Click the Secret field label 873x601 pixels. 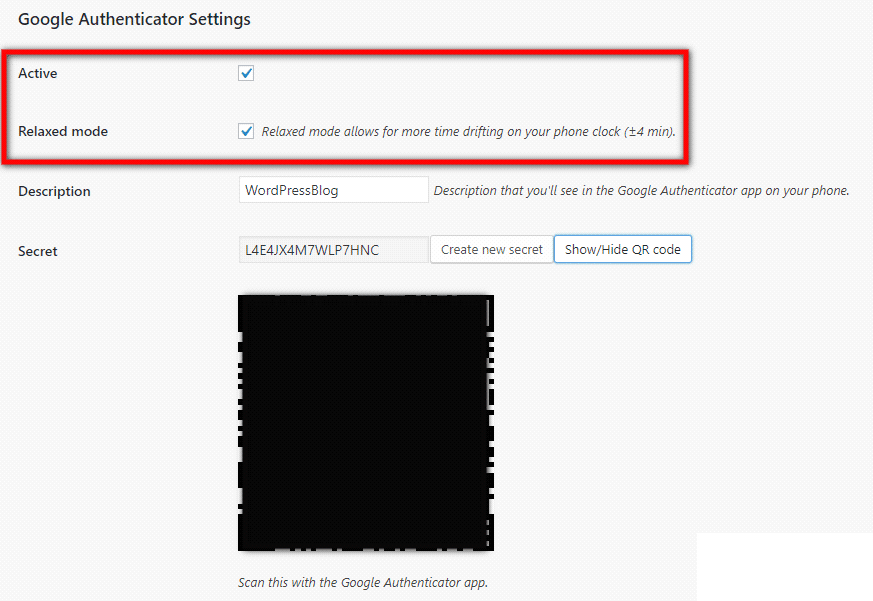coord(38,251)
